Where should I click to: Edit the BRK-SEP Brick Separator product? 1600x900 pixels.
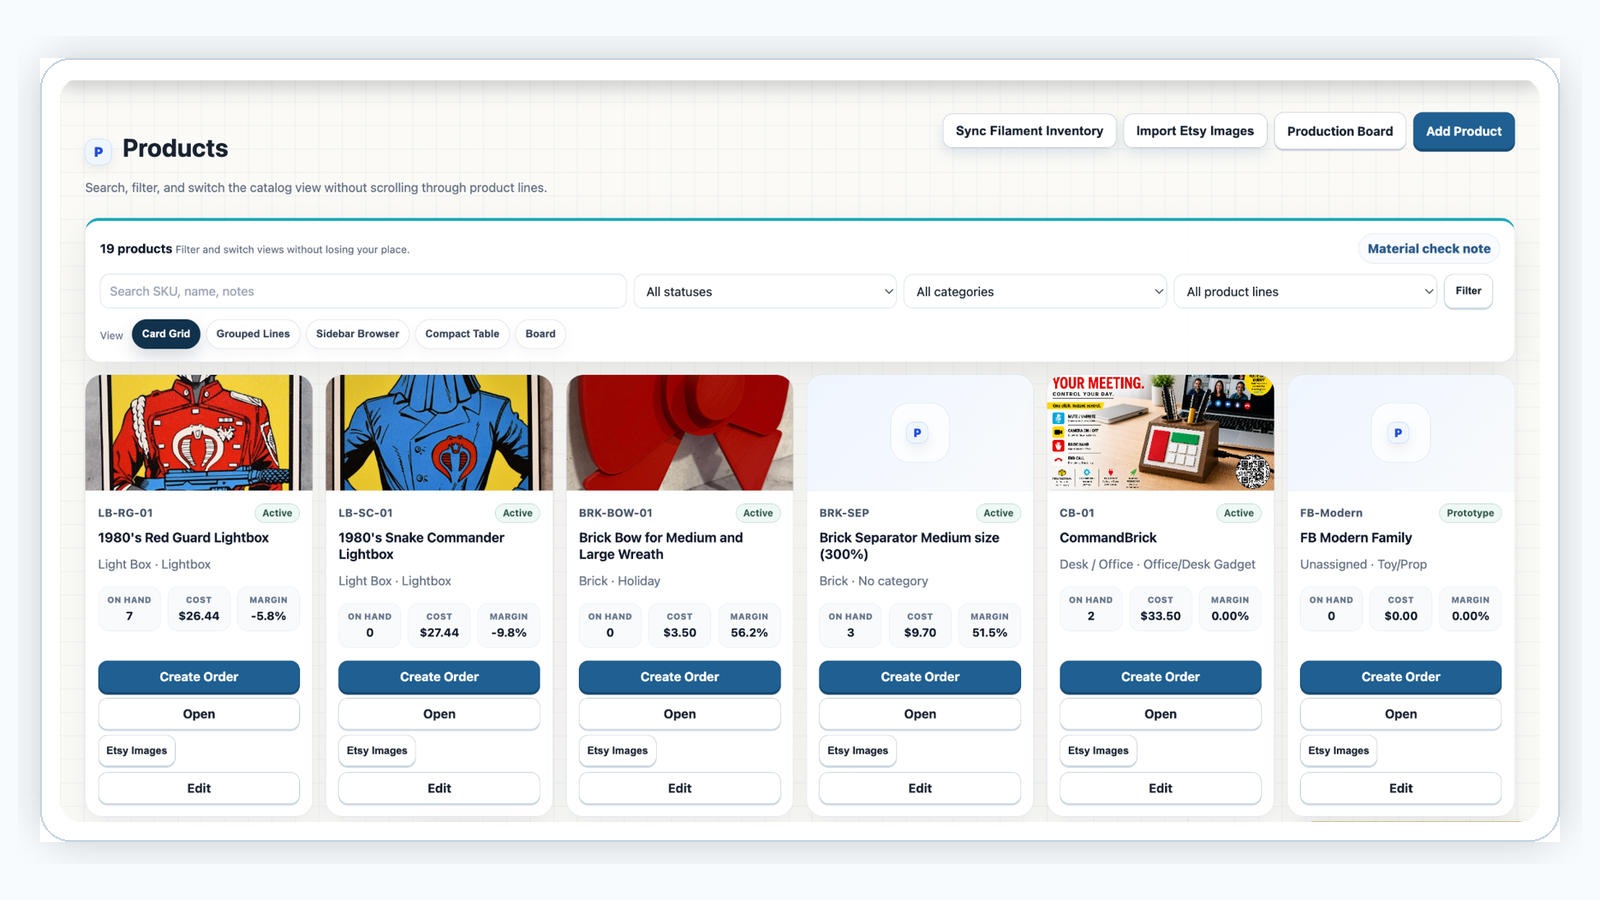coord(920,788)
